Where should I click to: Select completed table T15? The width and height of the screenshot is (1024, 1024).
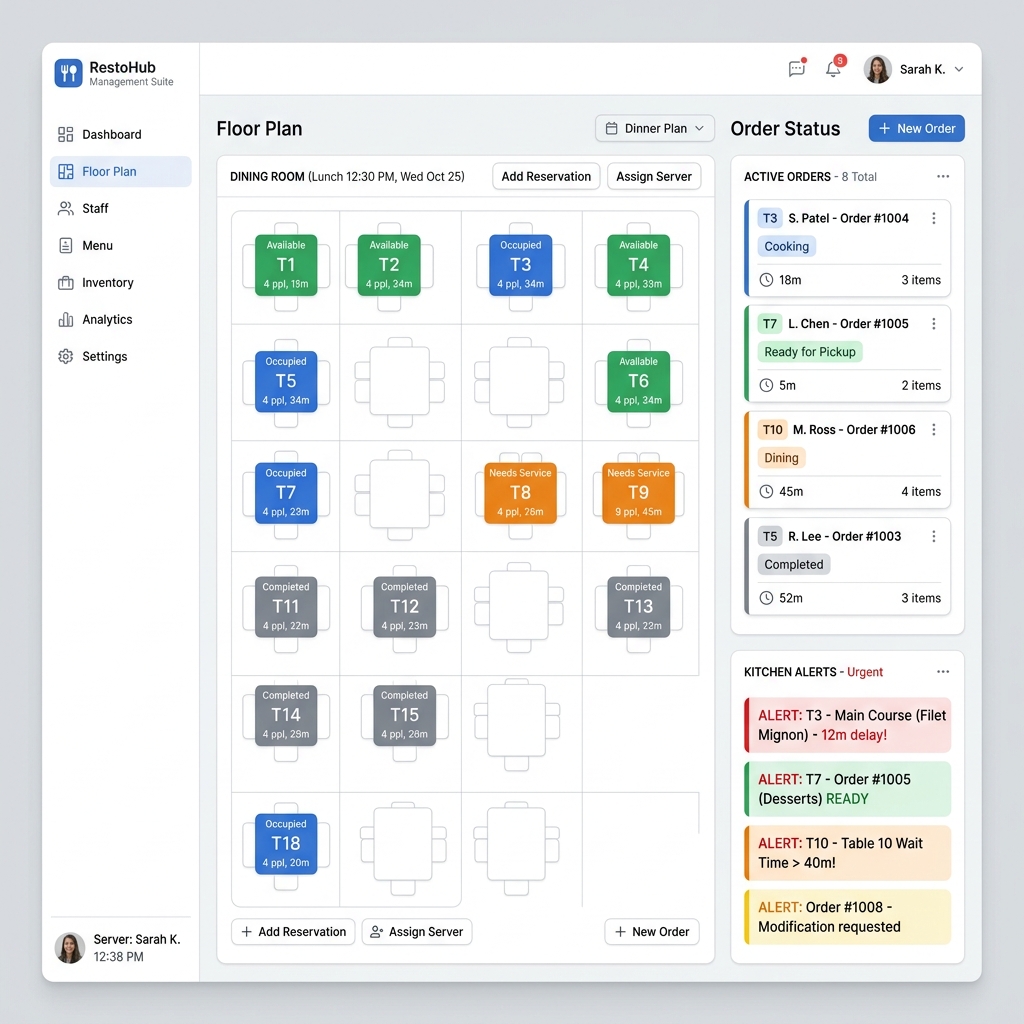[405, 715]
